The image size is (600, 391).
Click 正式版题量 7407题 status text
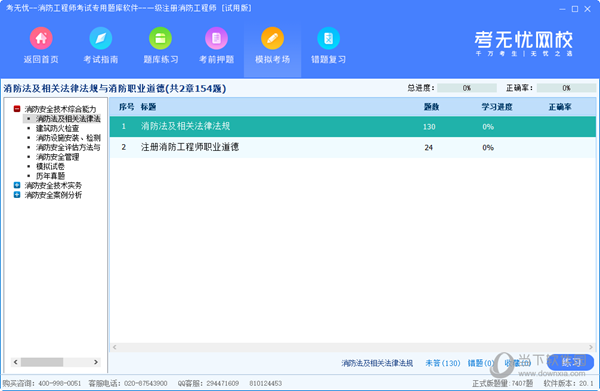(x=502, y=383)
